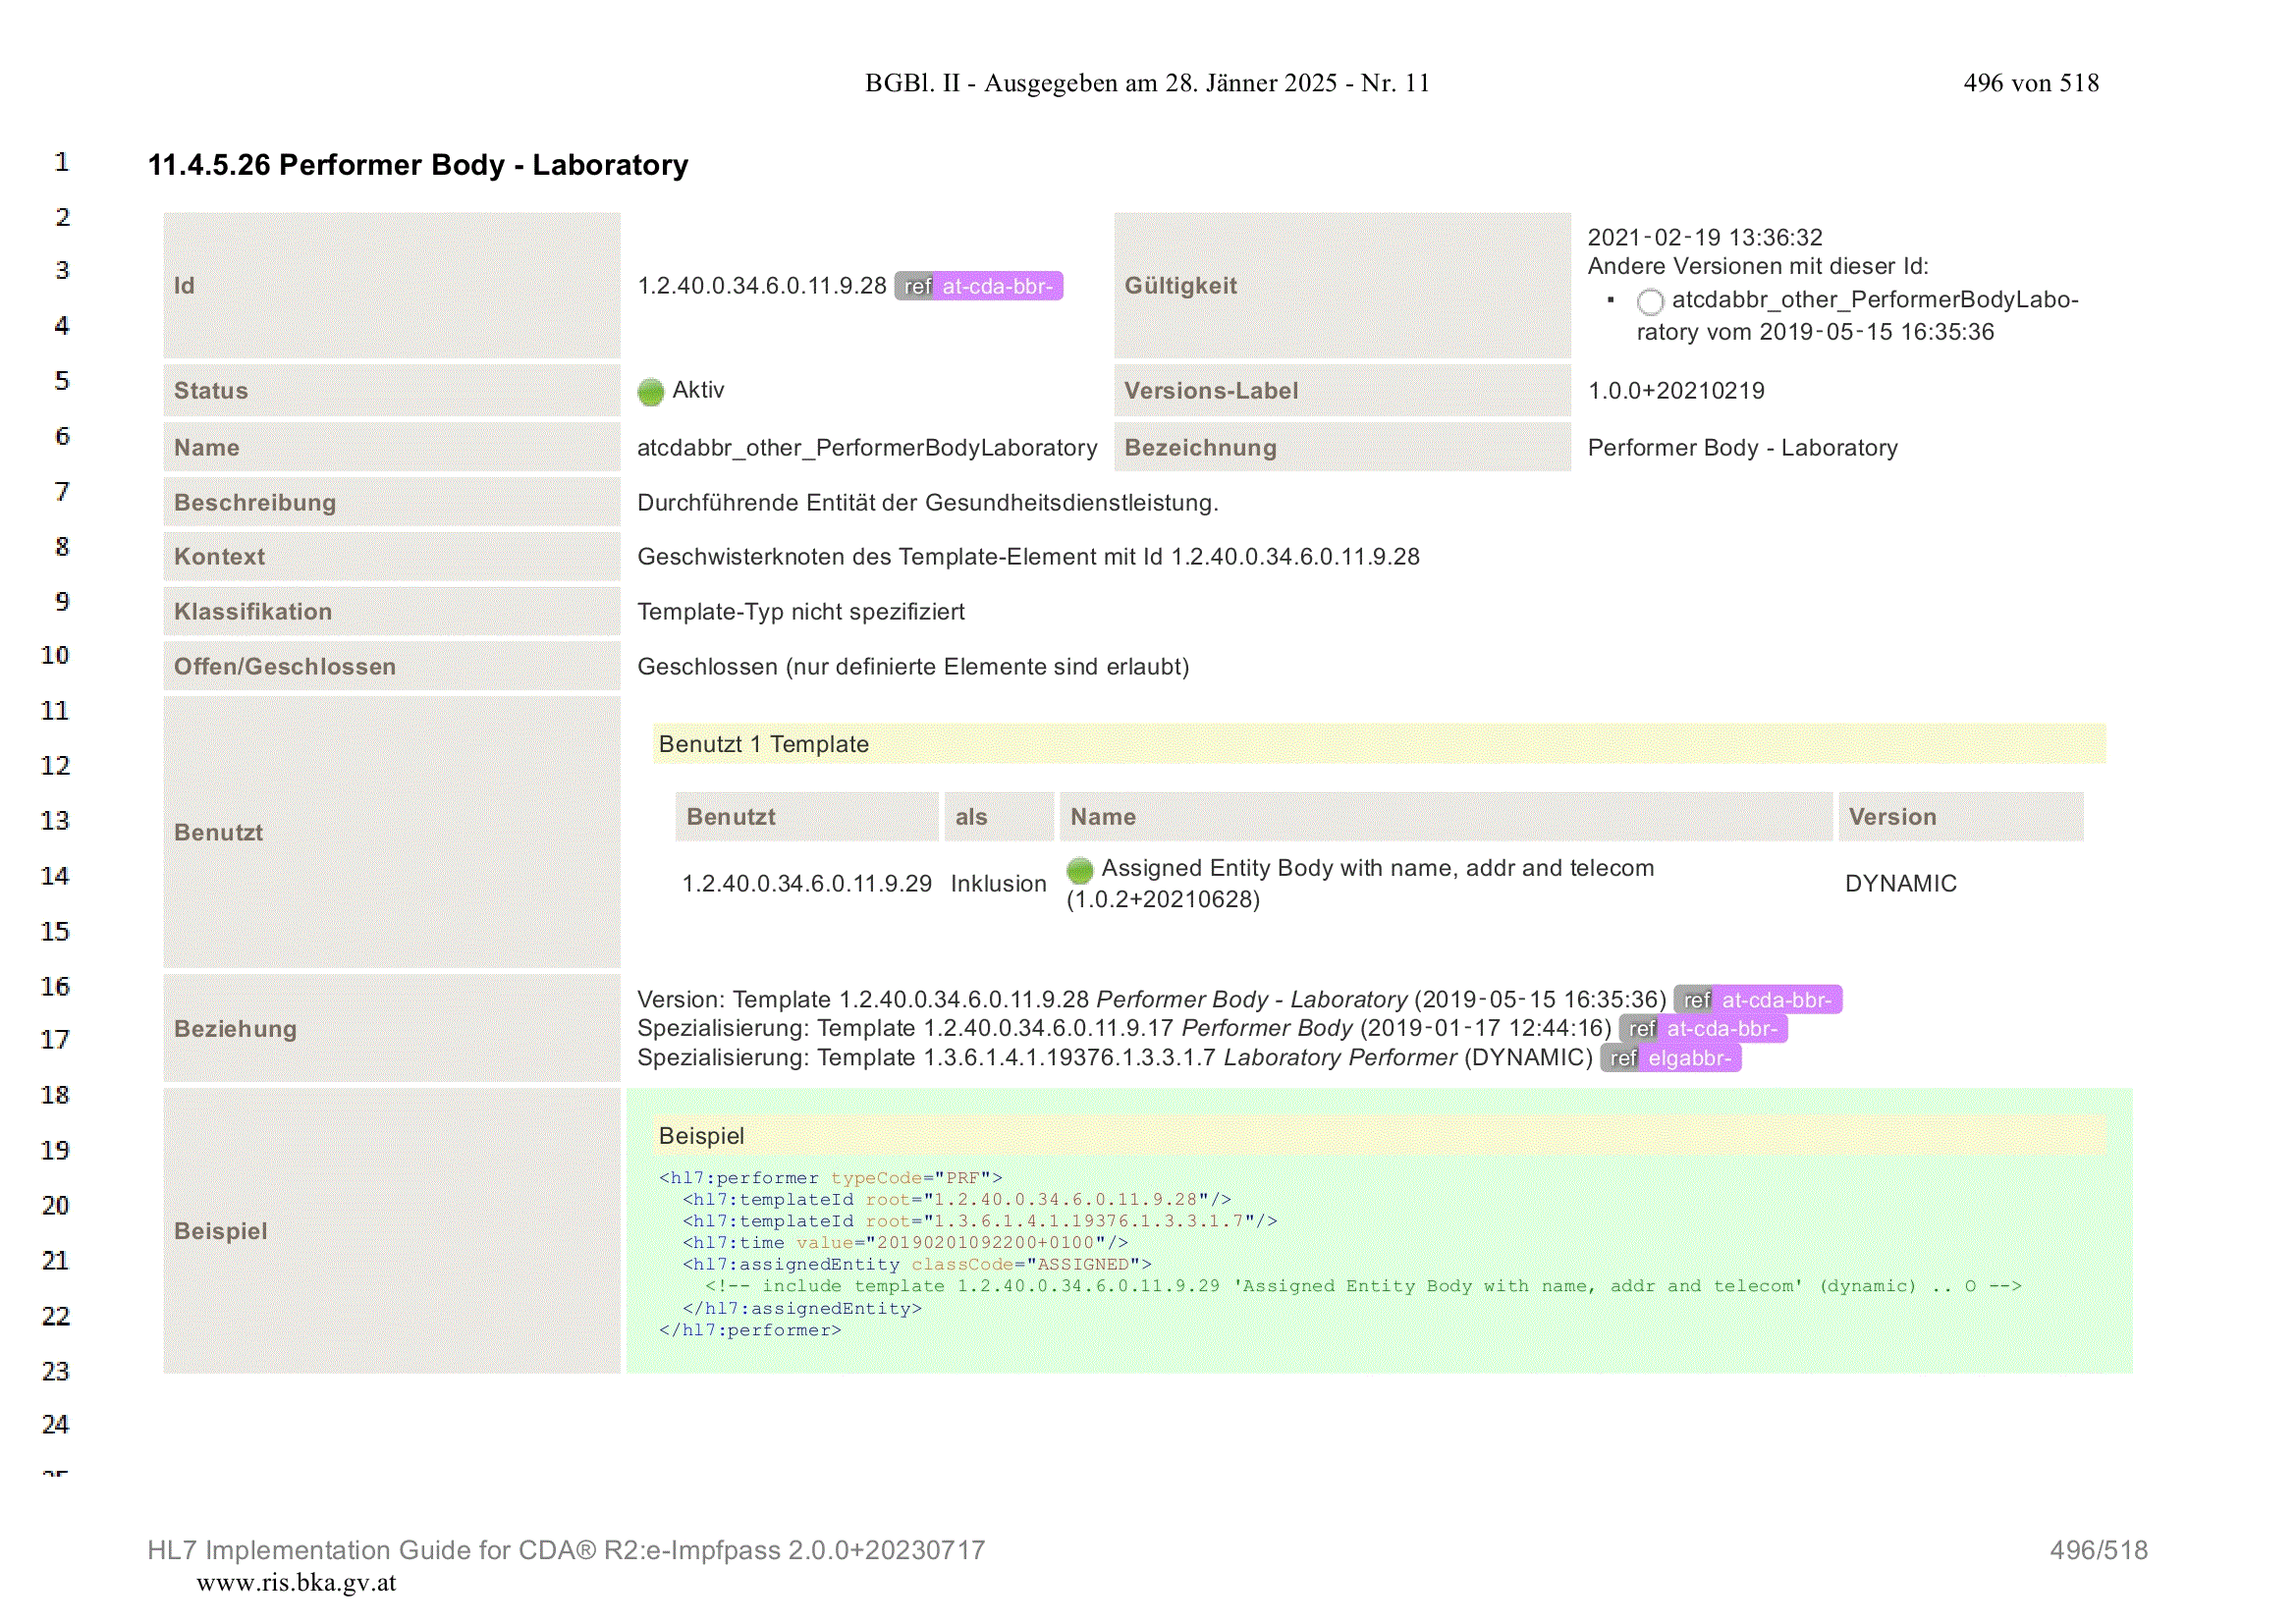Click the grey circle icon before atcdabbr_other_PerformerBodyLabo-

coord(1650,301)
